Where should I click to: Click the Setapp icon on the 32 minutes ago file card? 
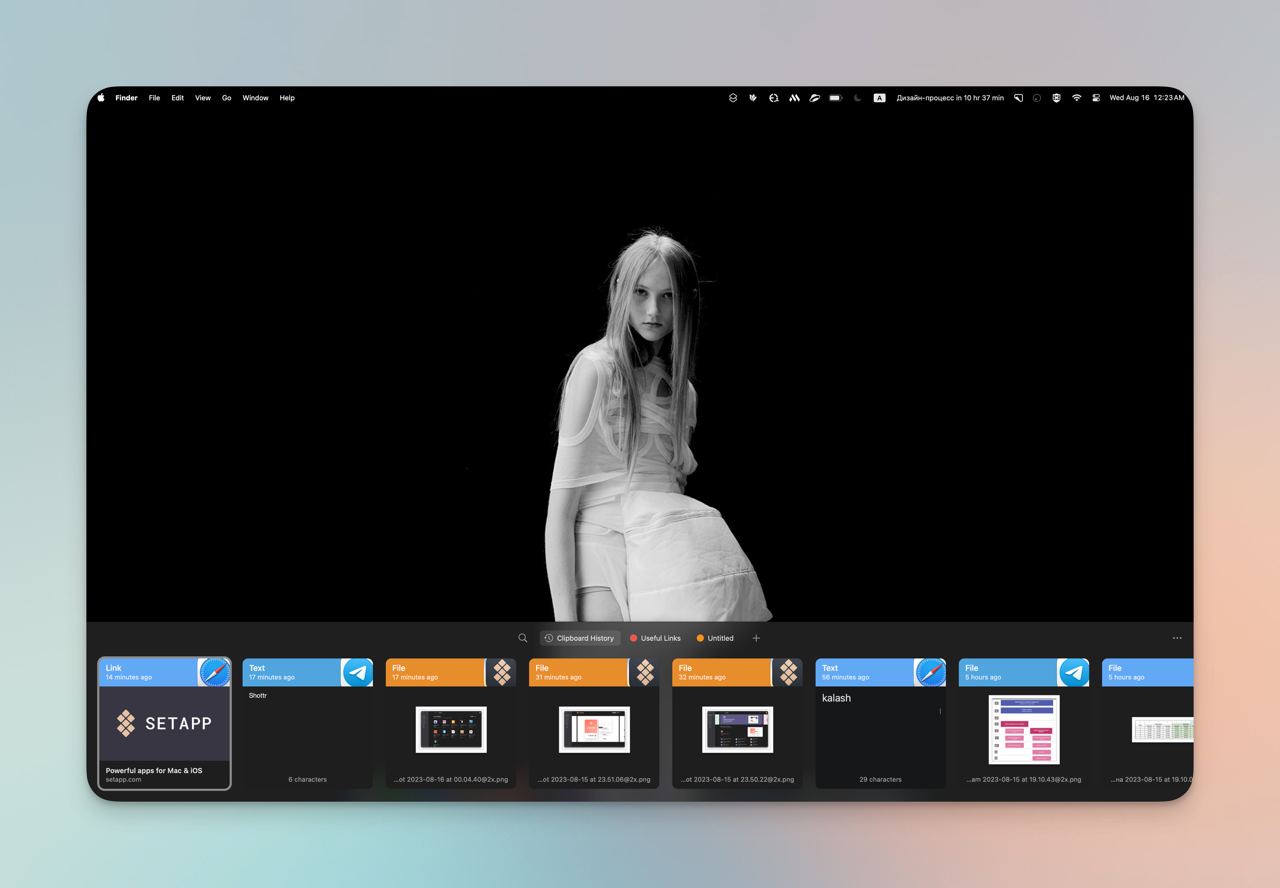[787, 672]
